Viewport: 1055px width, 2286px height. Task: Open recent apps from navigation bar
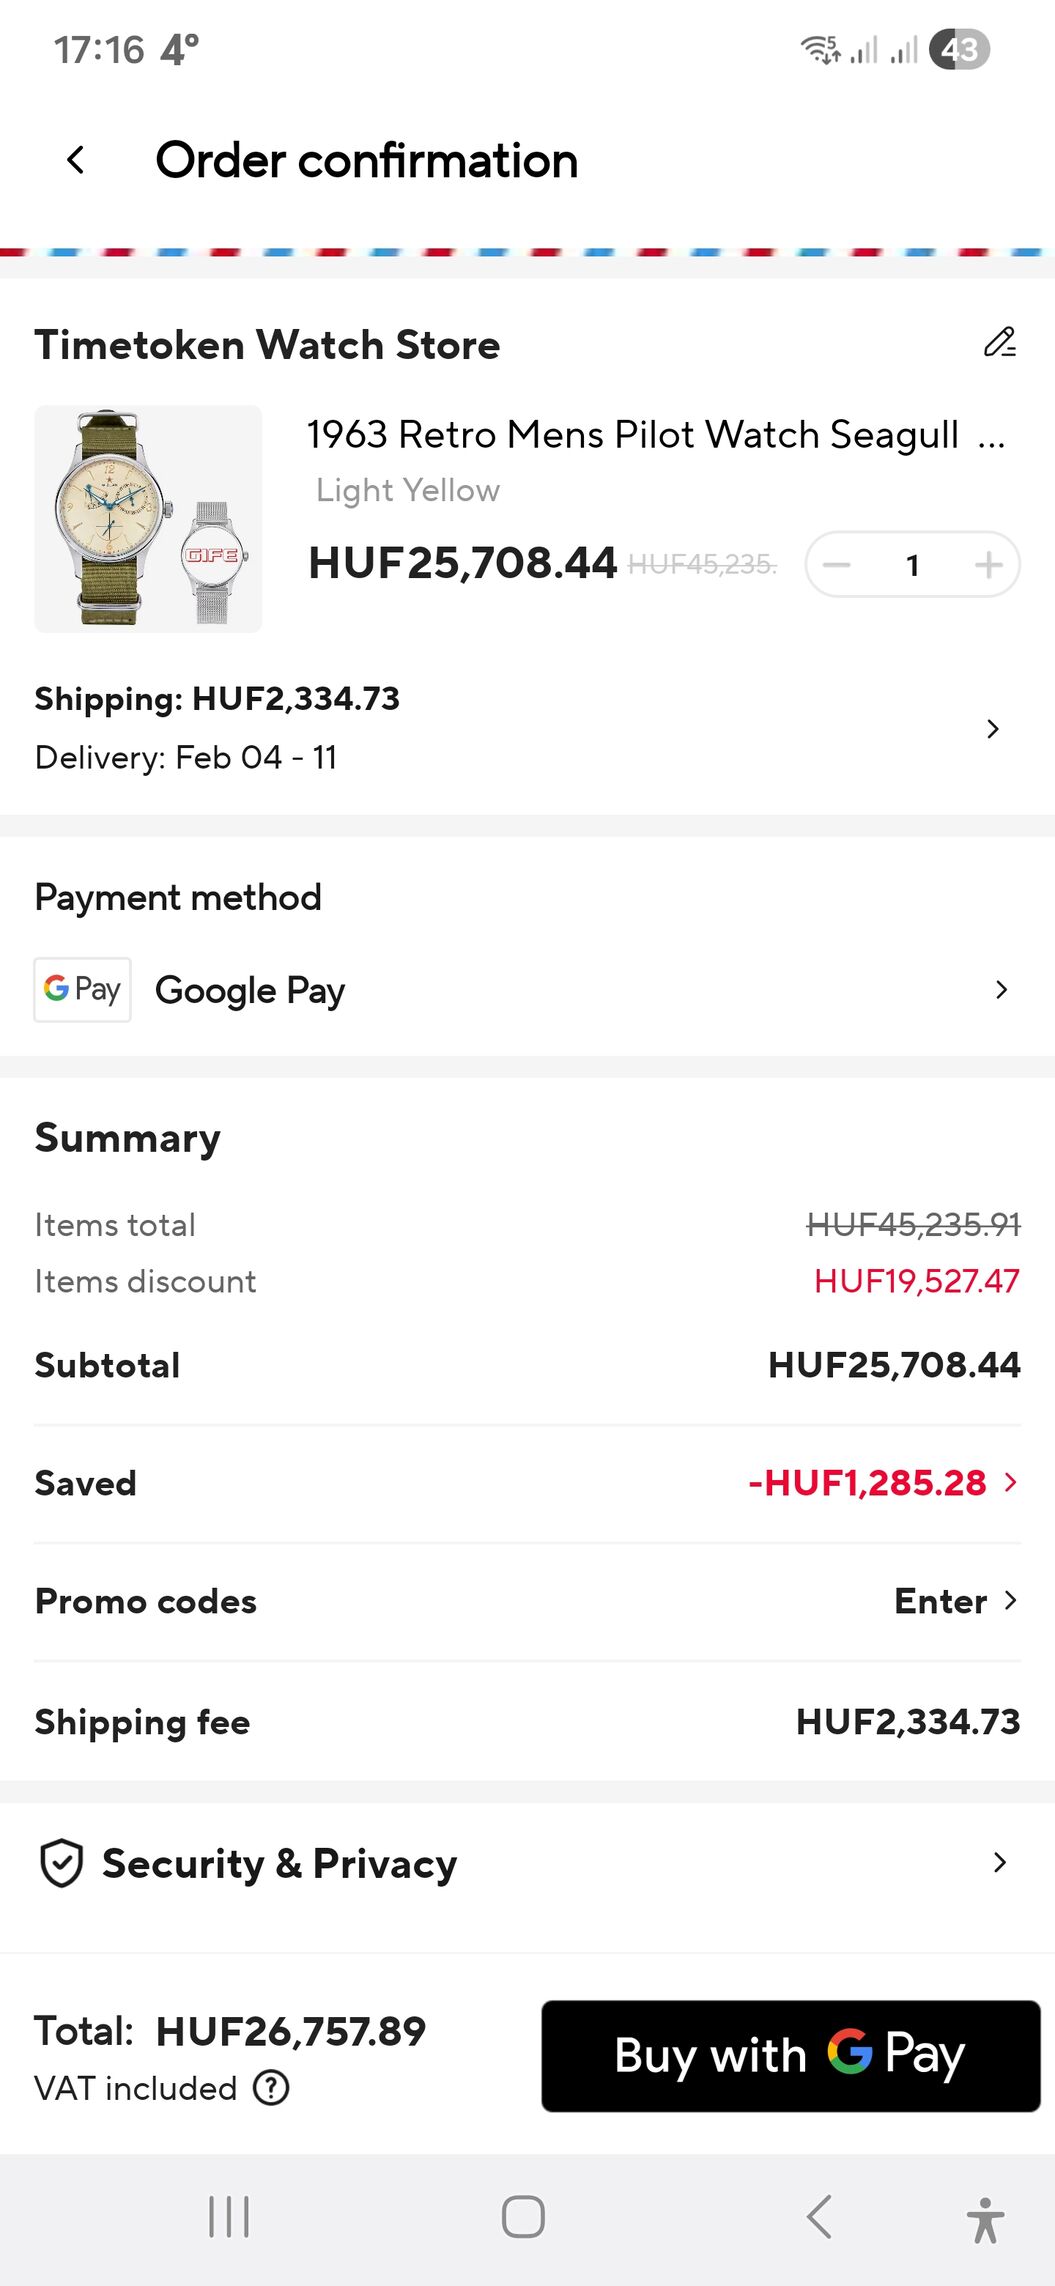[229, 2217]
